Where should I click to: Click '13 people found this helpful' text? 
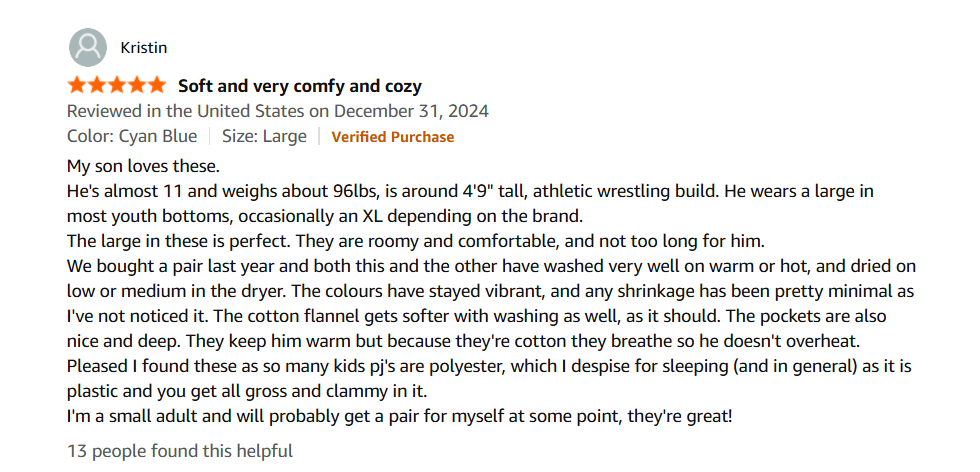point(179,451)
